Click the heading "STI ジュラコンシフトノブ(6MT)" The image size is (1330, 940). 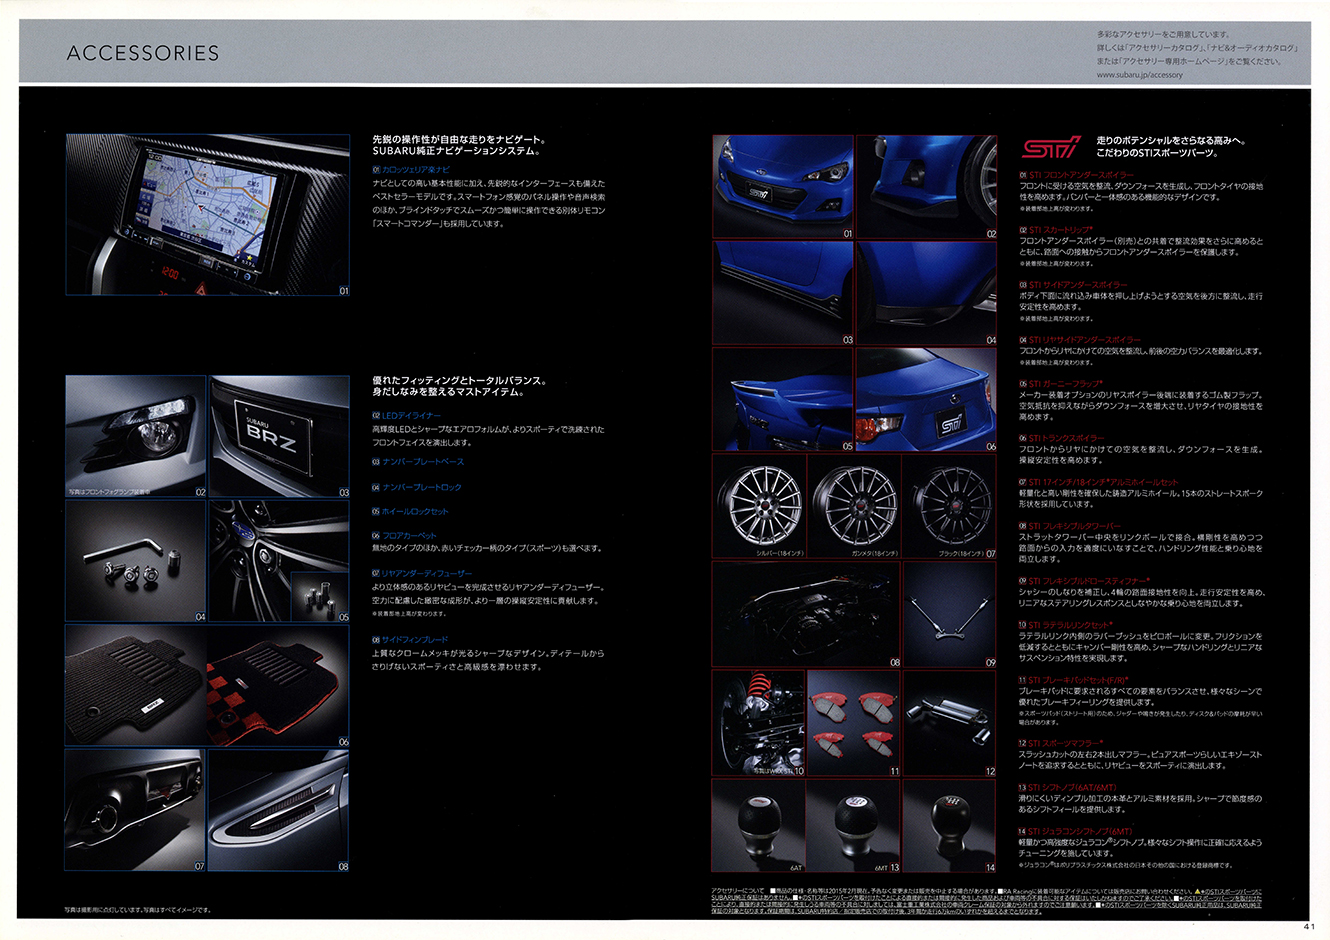click(x=1079, y=832)
